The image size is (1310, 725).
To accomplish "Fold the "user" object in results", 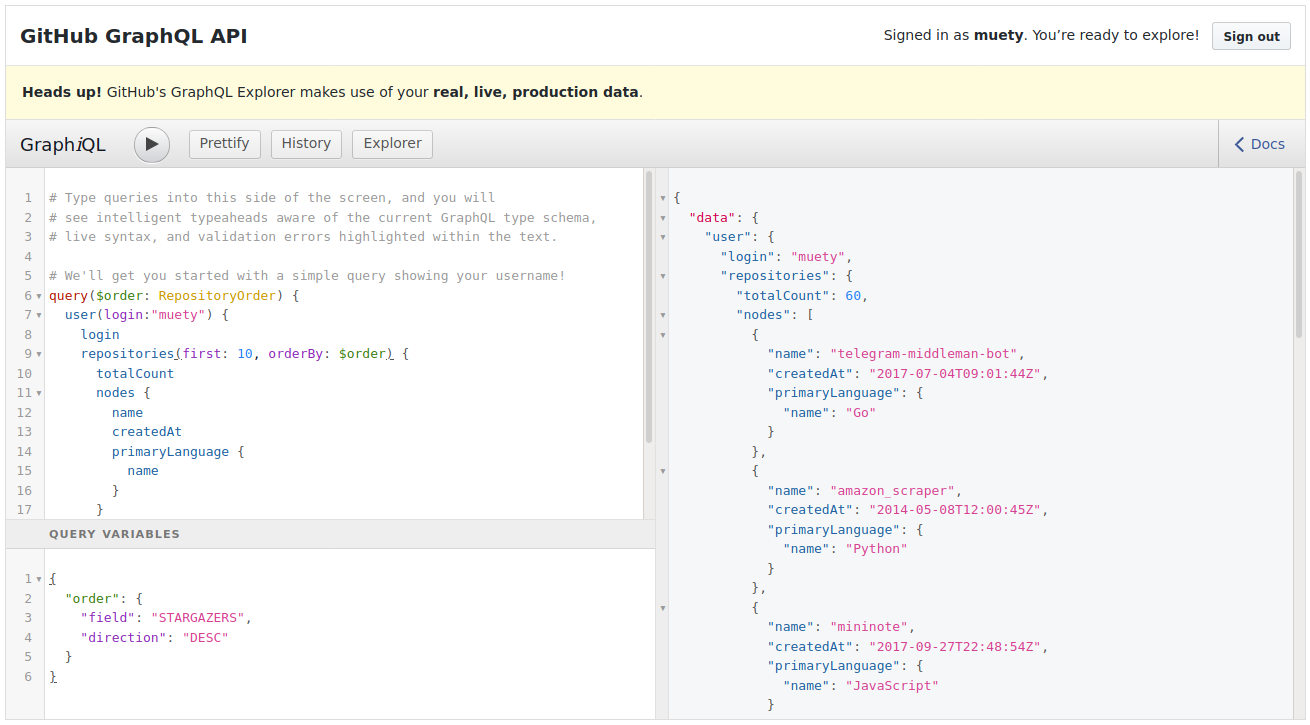I will (x=662, y=238).
